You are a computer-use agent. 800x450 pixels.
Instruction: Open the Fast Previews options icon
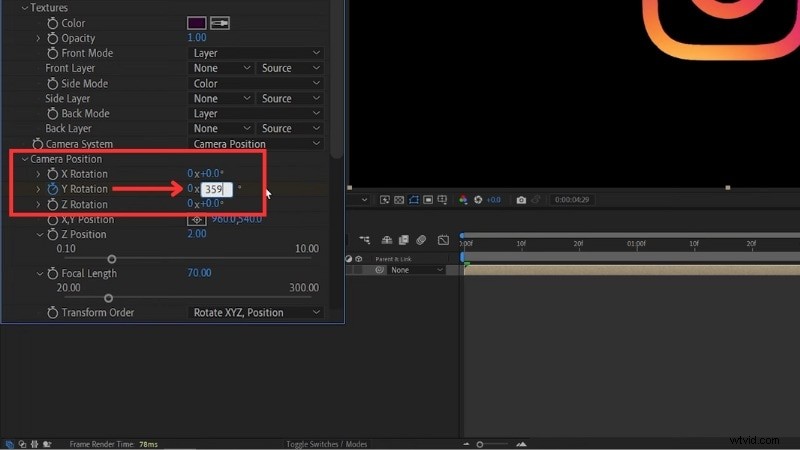coord(385,199)
